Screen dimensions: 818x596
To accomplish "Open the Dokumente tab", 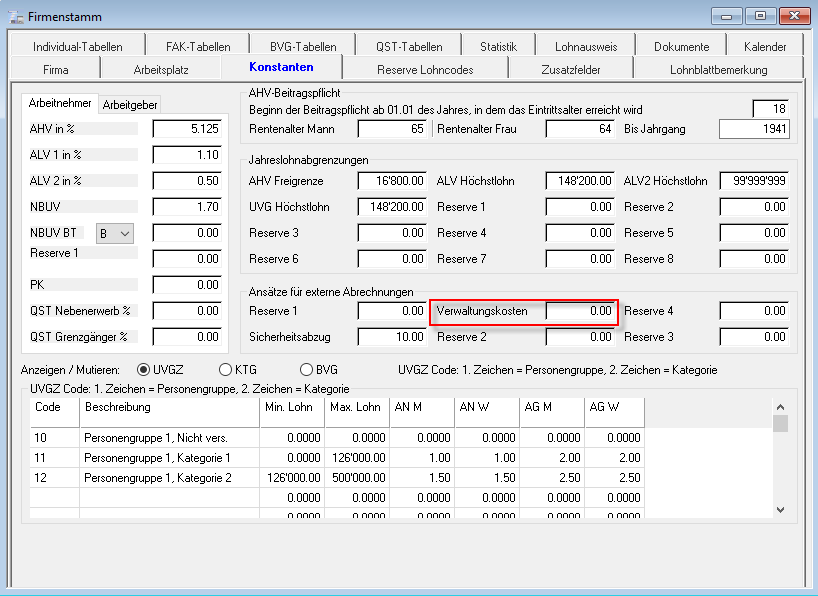I will (x=681, y=46).
